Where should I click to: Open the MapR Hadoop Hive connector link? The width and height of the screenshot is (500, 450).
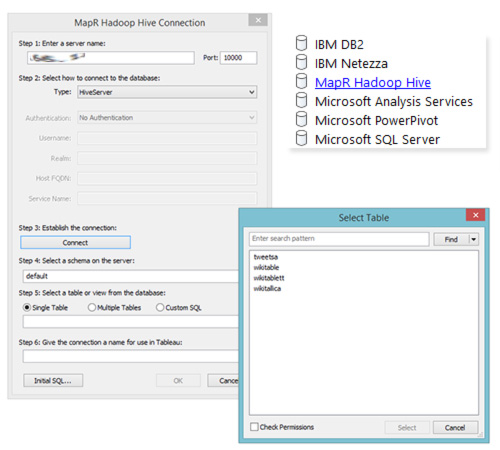[373, 82]
